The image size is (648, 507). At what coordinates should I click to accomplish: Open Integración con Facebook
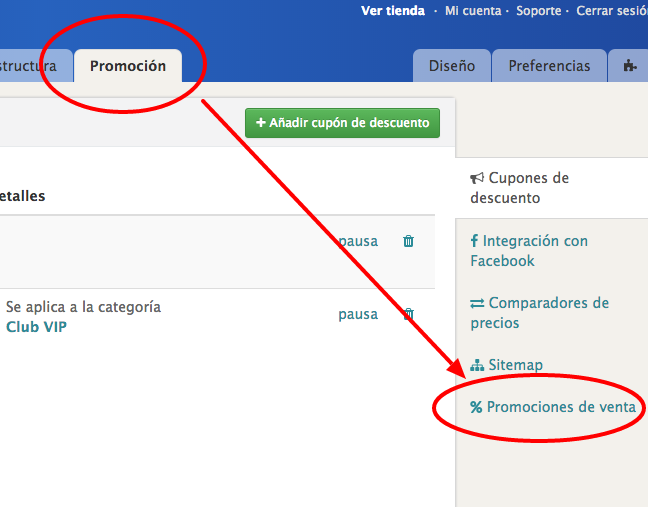click(x=529, y=251)
